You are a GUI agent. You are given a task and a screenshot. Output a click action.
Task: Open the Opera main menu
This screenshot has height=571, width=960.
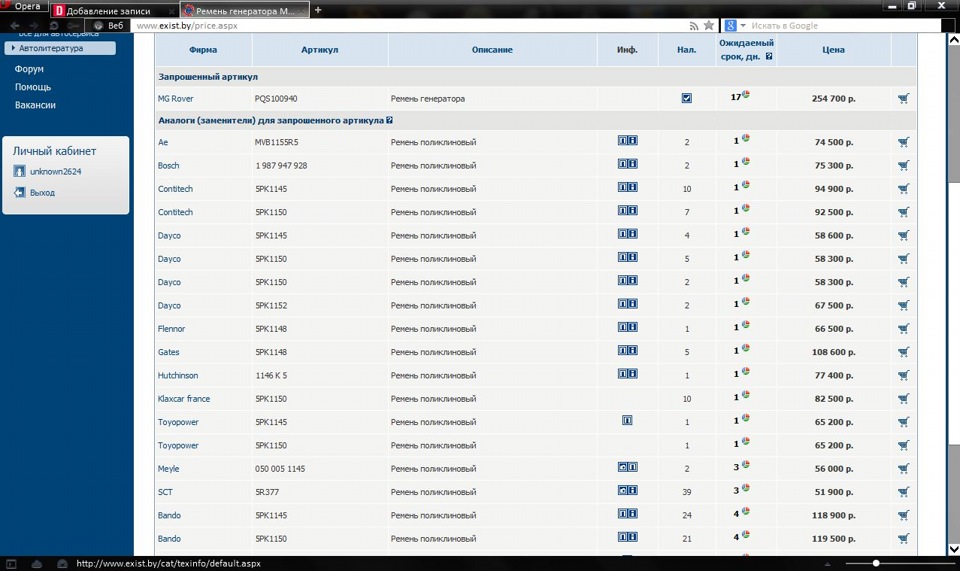pyautogui.click(x=24, y=6)
